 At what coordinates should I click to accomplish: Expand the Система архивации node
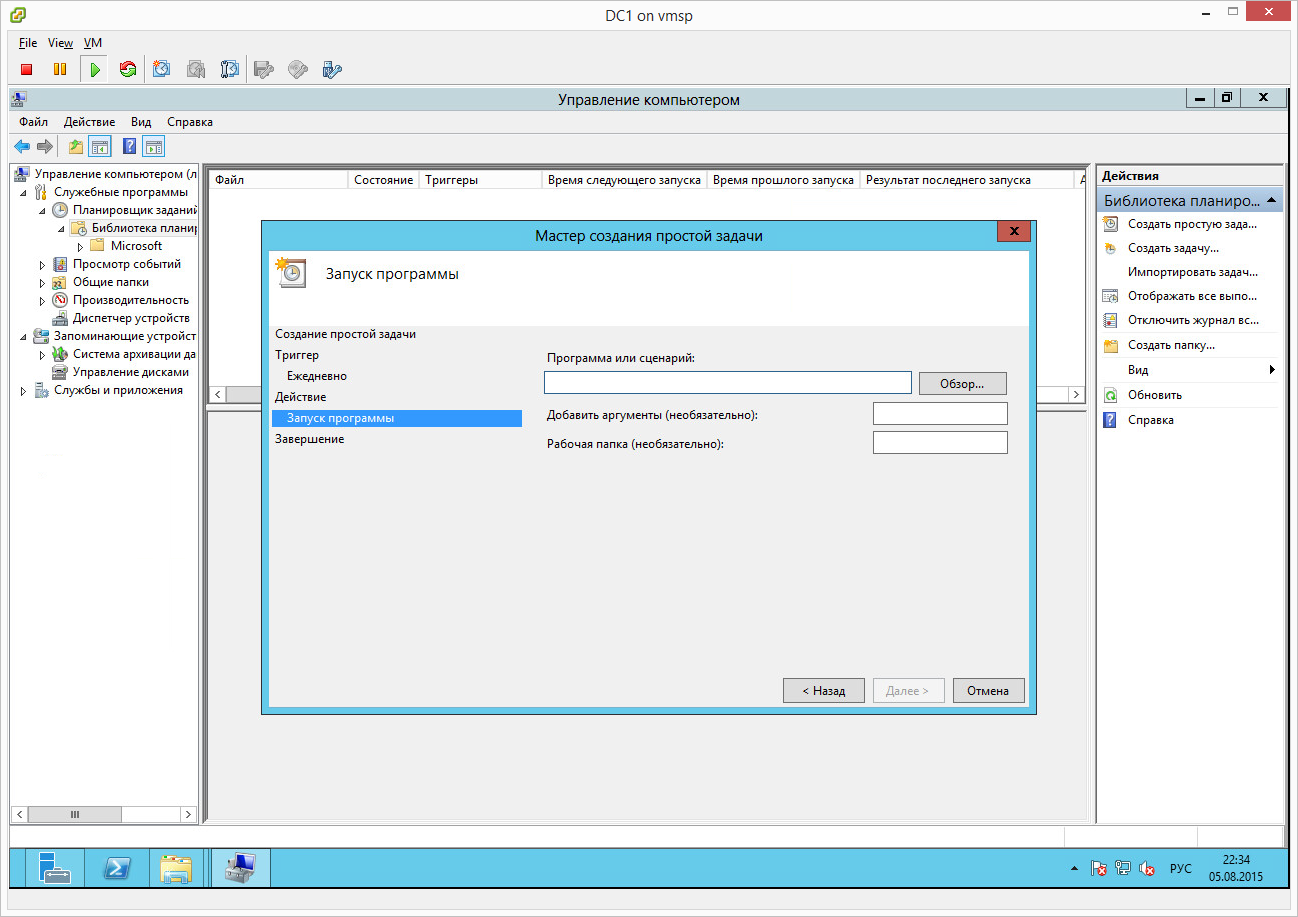42,354
